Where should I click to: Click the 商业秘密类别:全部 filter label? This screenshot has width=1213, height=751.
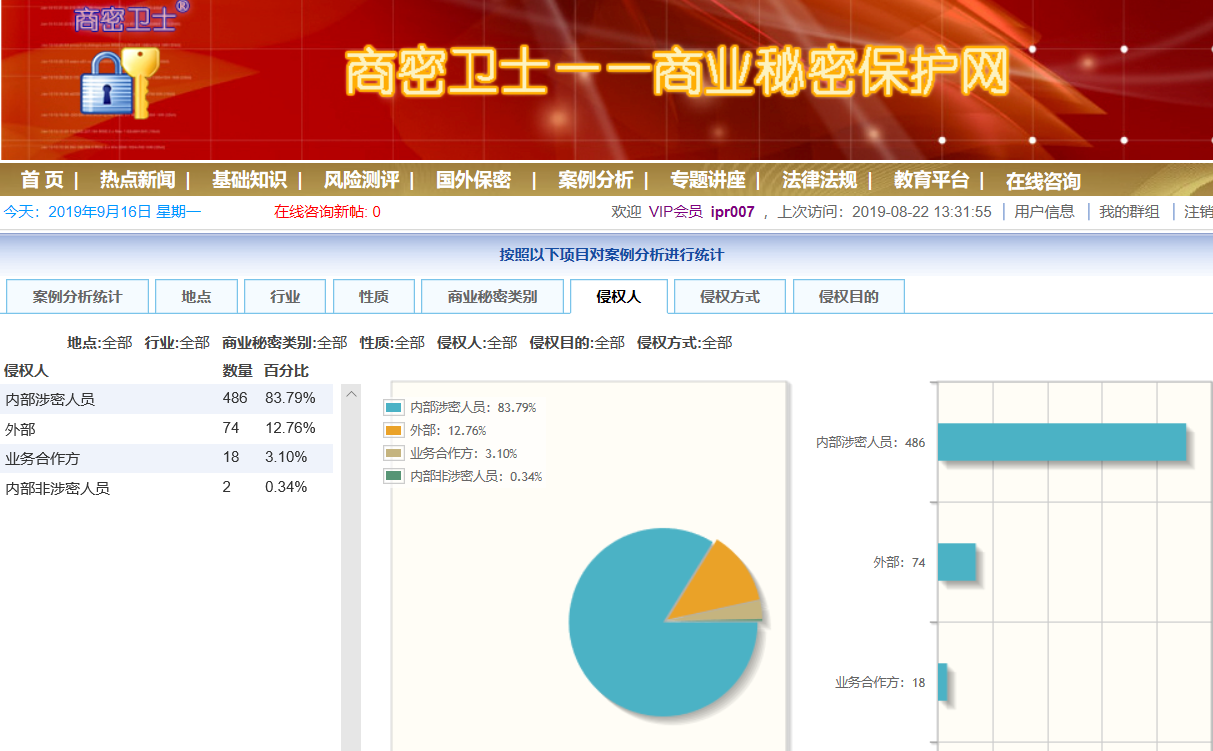[x=285, y=343]
